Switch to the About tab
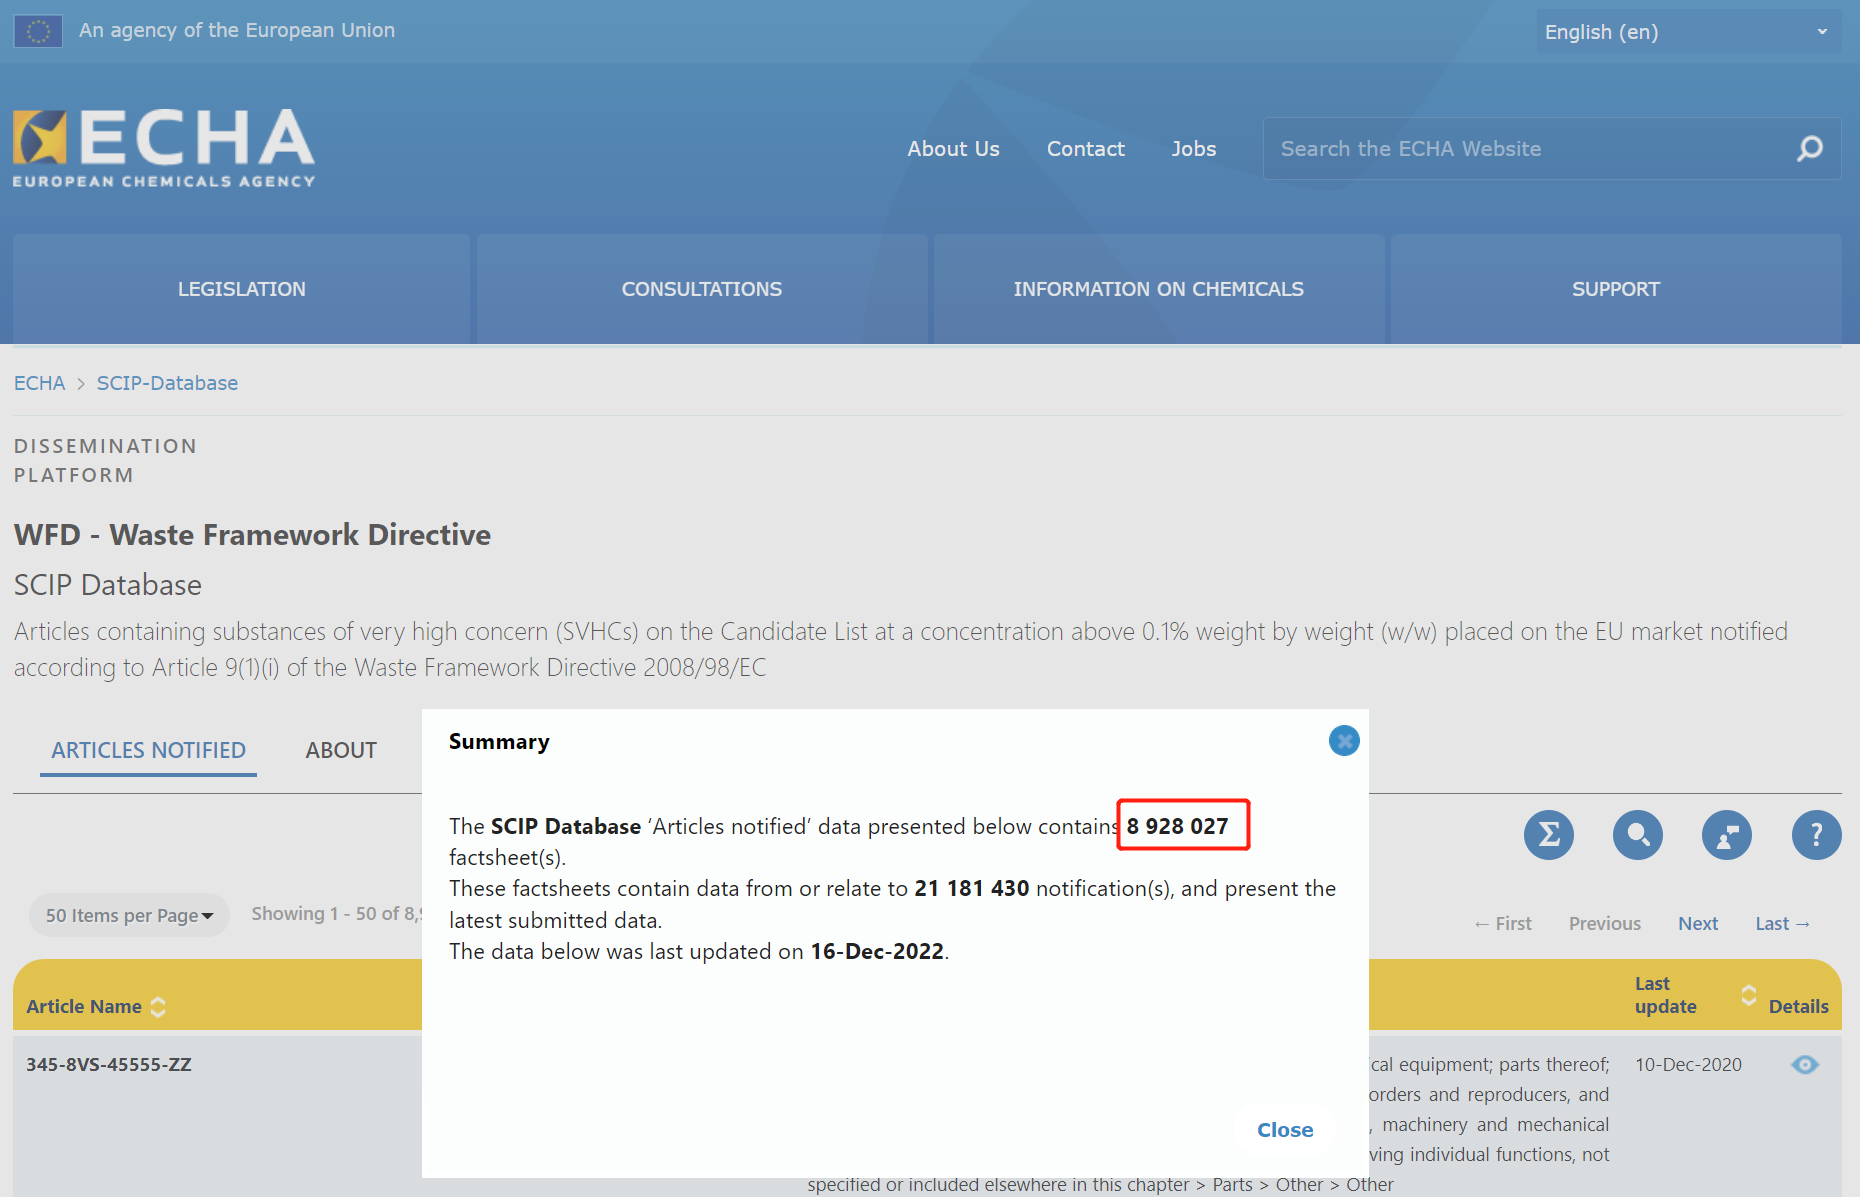The height and width of the screenshot is (1197, 1860). click(x=341, y=750)
